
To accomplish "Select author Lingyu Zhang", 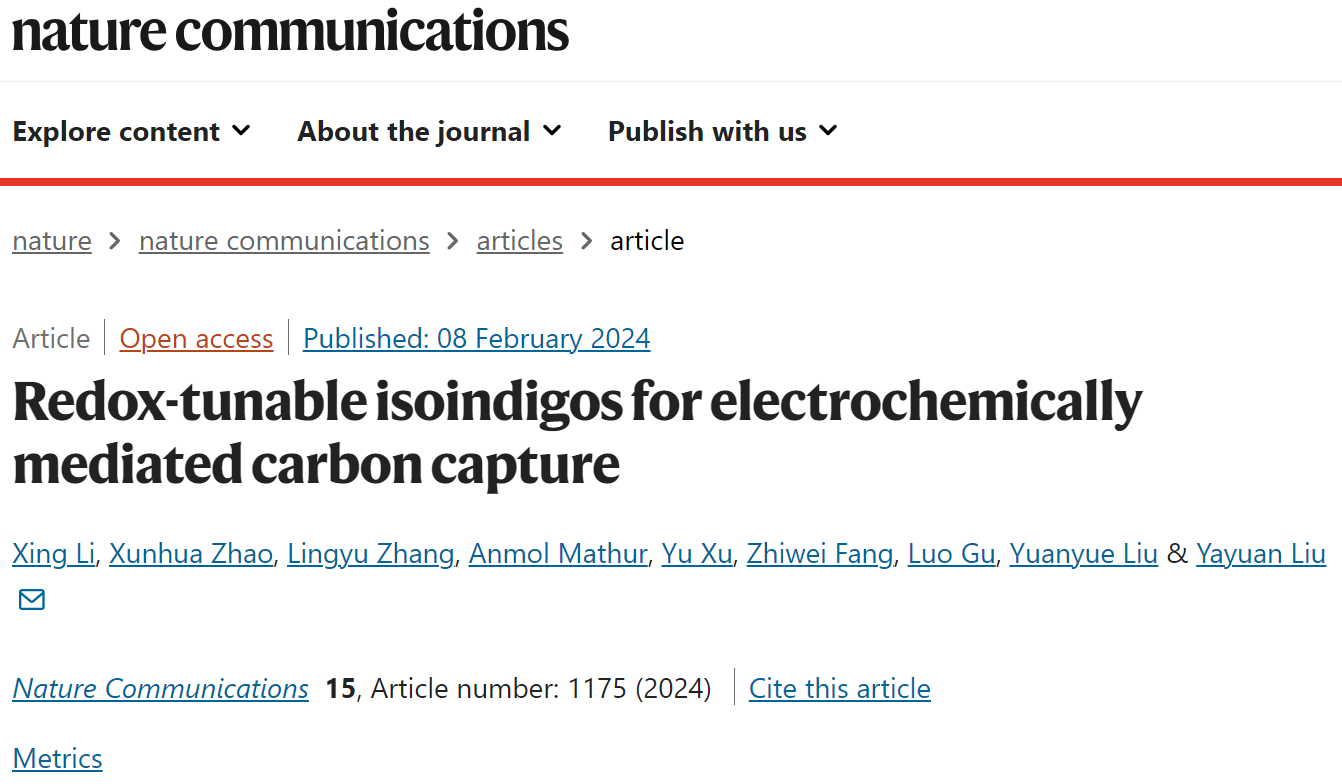I will [370, 553].
